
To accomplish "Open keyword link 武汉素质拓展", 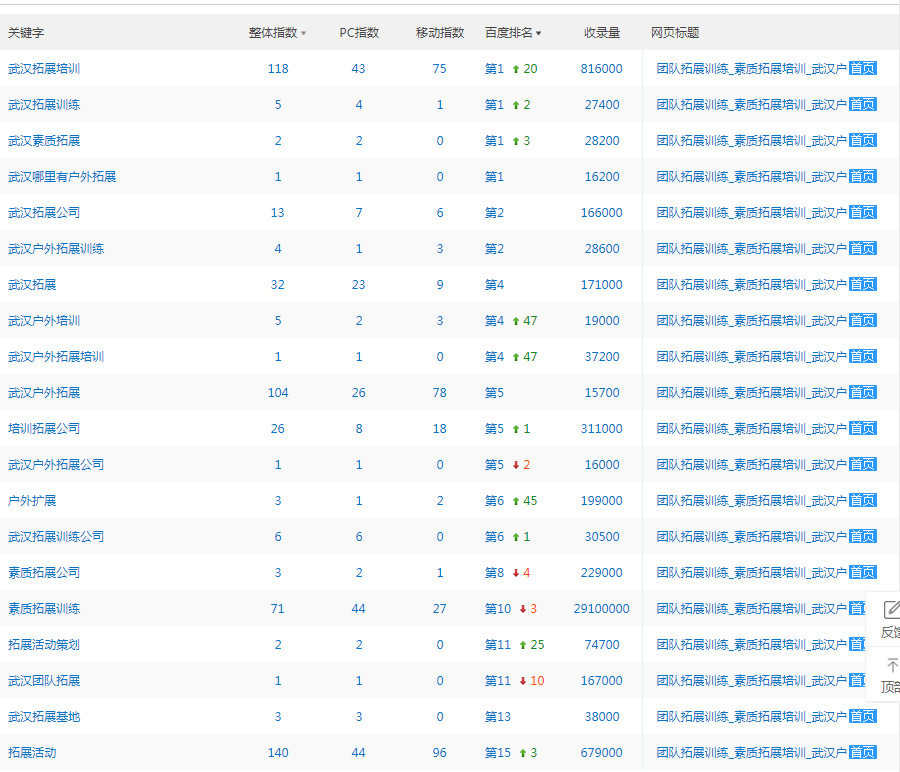I will 44,141.
